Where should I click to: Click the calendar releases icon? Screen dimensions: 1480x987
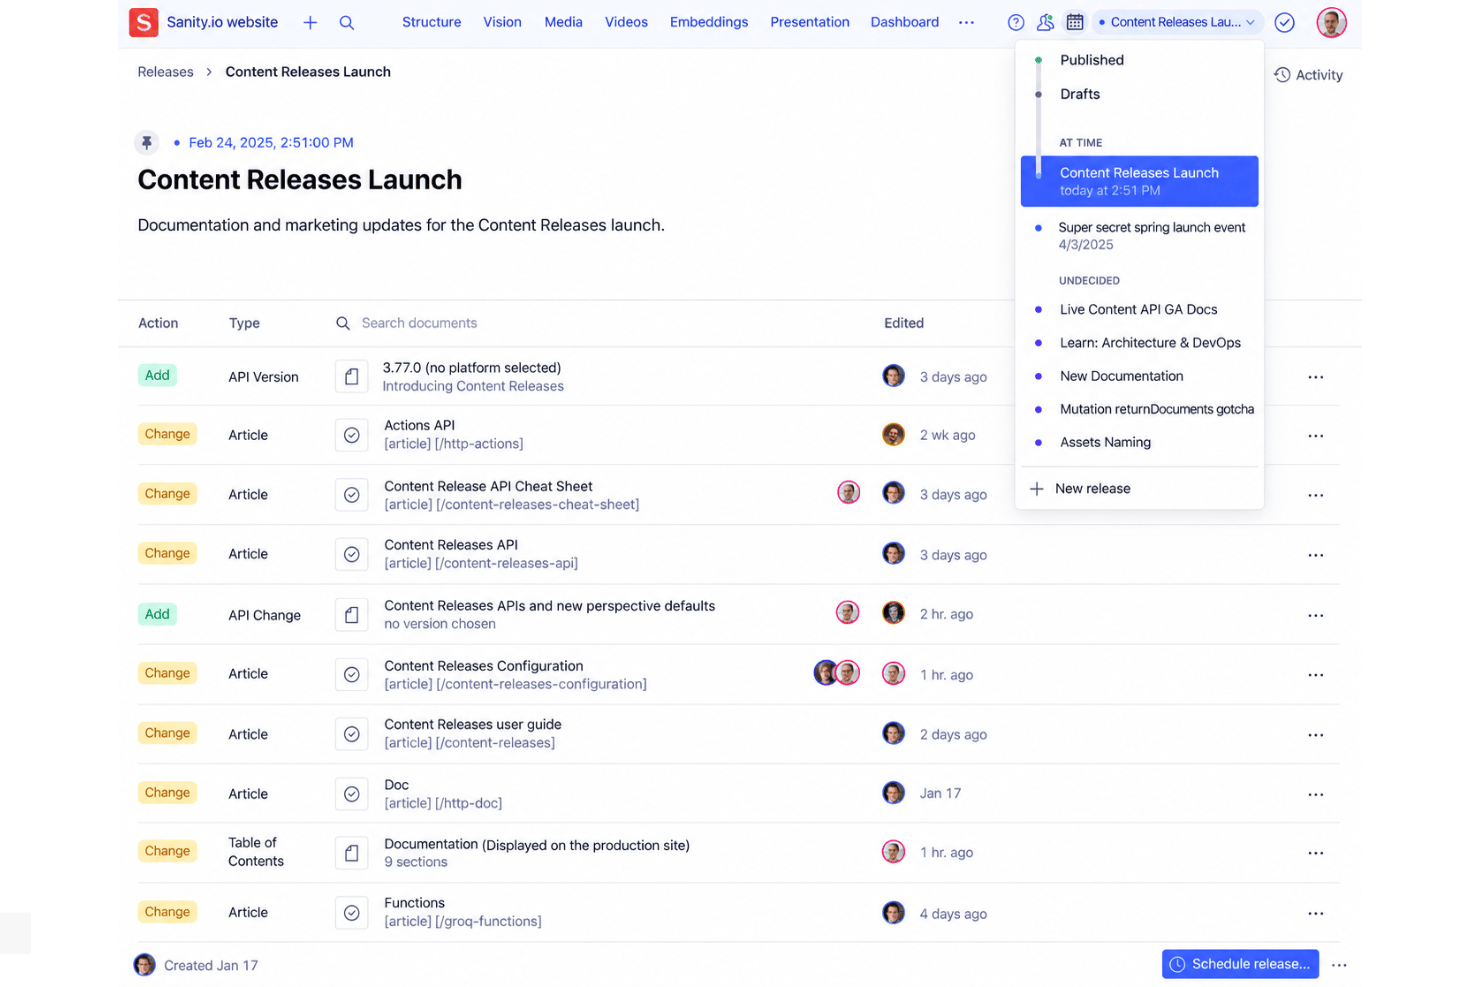[x=1075, y=22]
